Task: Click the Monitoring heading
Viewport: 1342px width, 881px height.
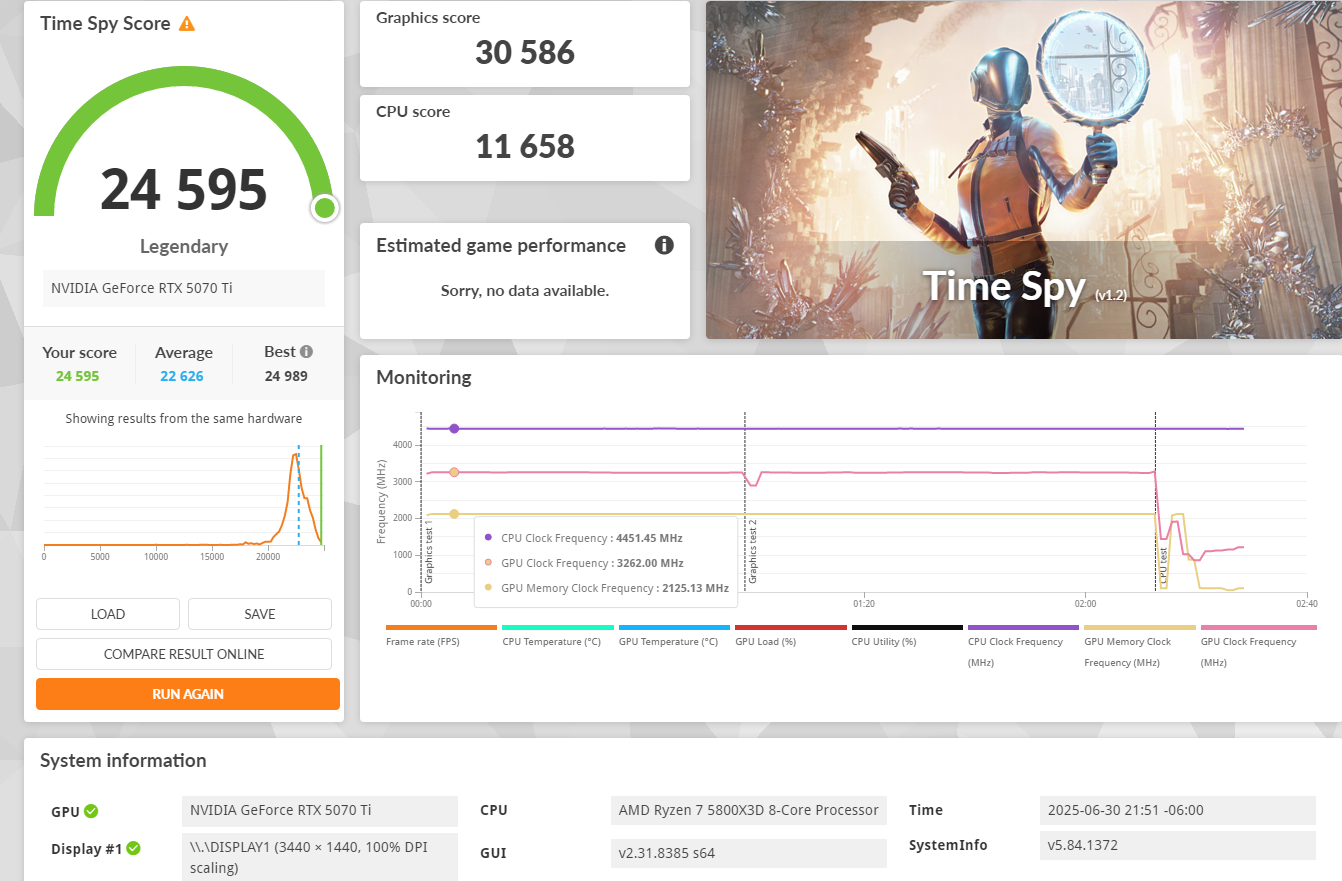Action: tap(424, 378)
